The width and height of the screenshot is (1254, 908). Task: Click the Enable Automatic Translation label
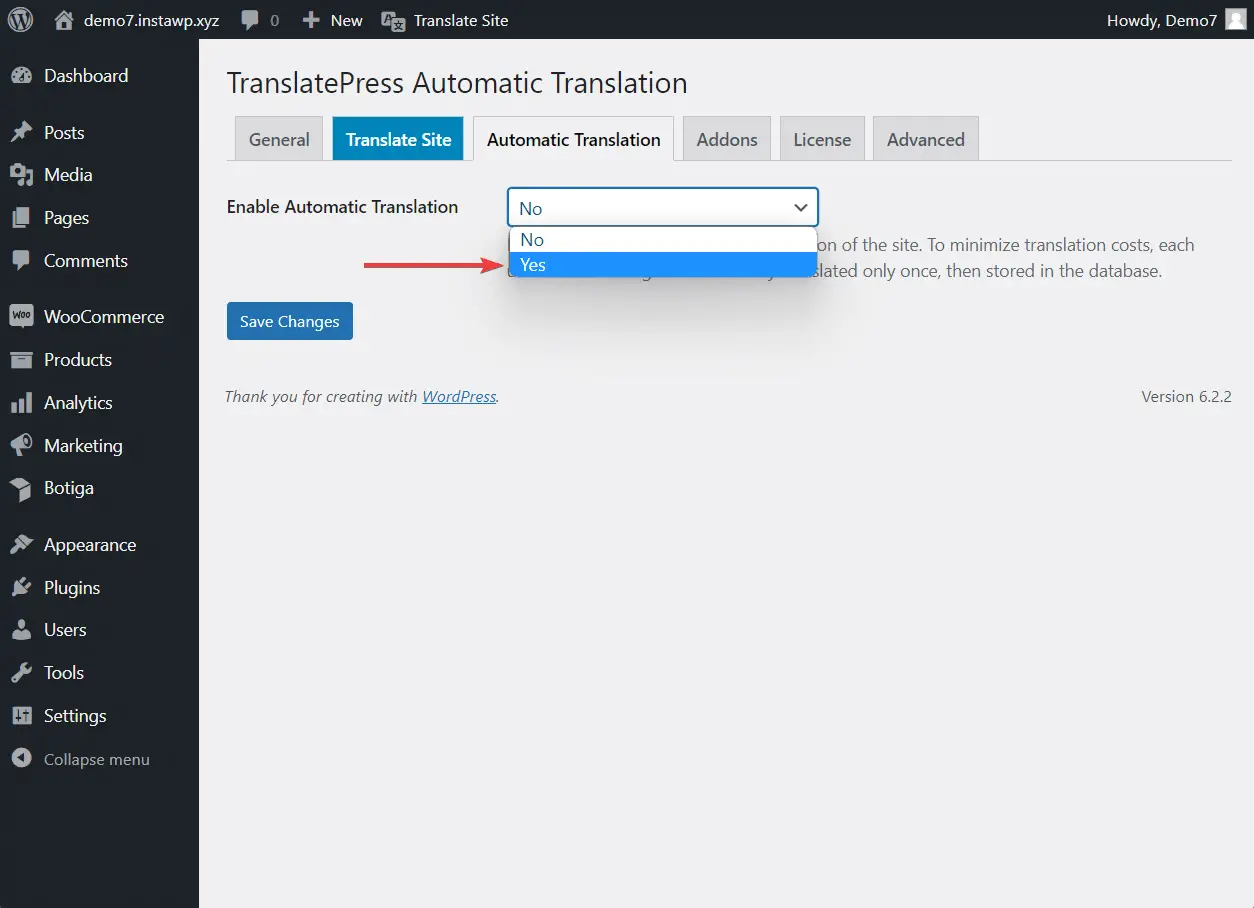[x=342, y=207]
